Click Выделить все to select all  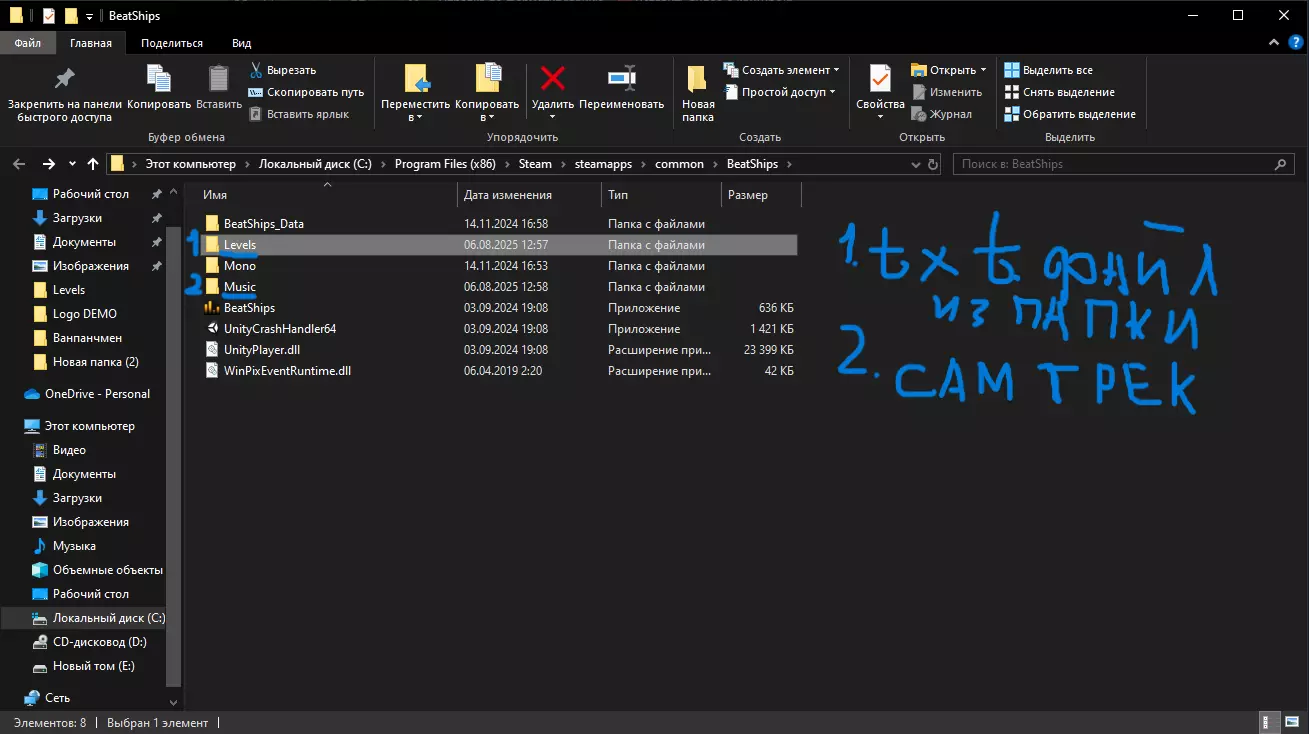1048,70
